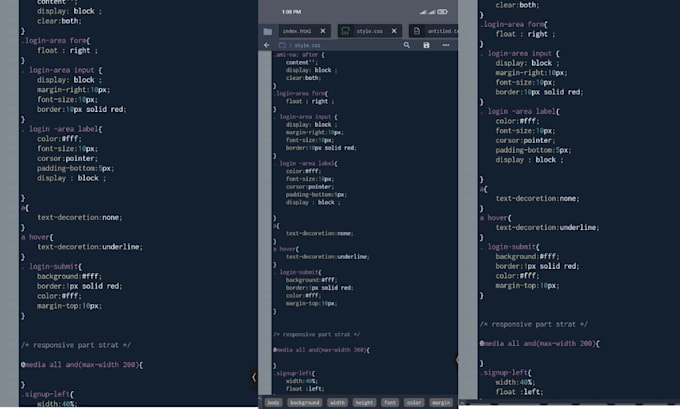Click the line gutter in the phone editor
The width and height of the screenshot is (680, 409).
click(265, 223)
